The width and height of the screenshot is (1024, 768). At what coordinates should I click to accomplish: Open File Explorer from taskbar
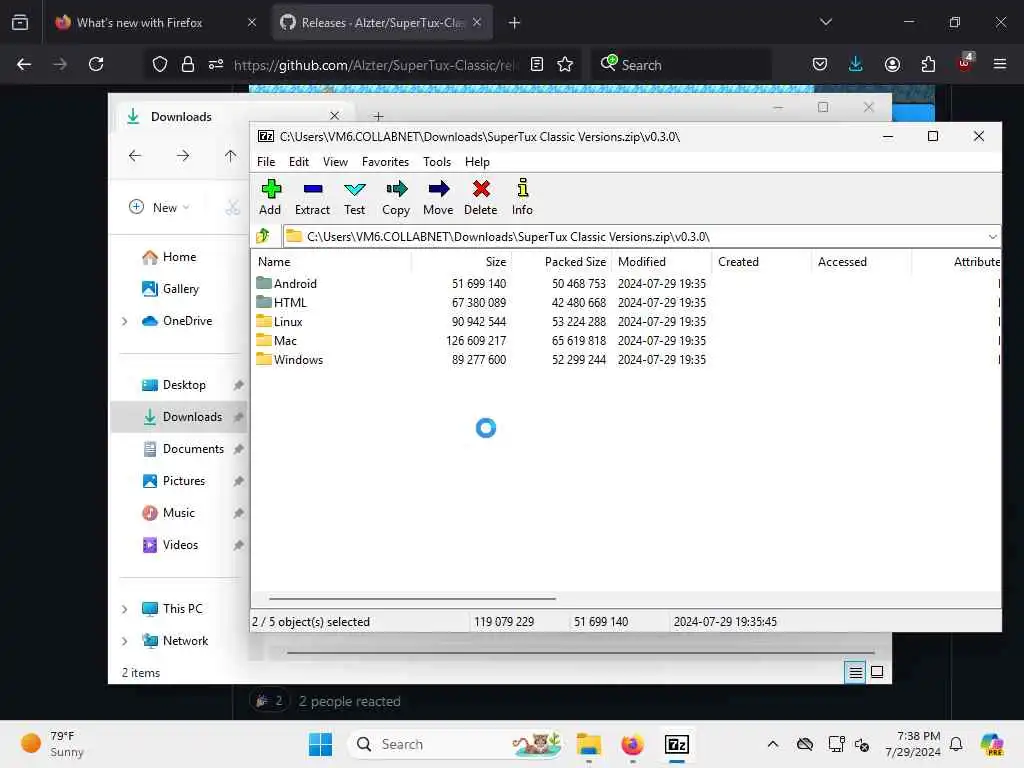(588, 744)
